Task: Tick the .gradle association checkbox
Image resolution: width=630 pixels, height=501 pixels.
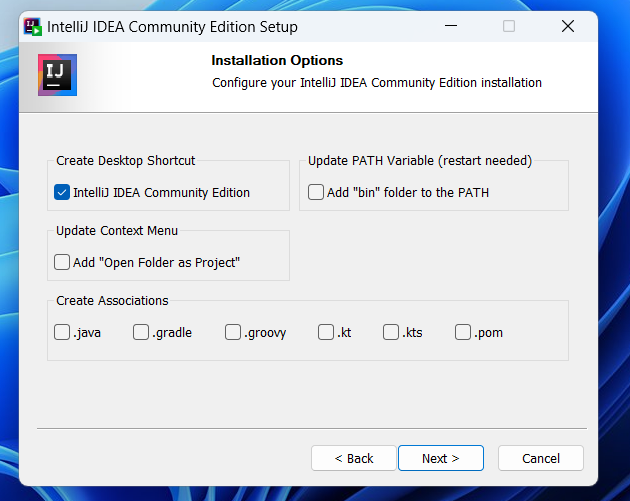Action: (141, 332)
